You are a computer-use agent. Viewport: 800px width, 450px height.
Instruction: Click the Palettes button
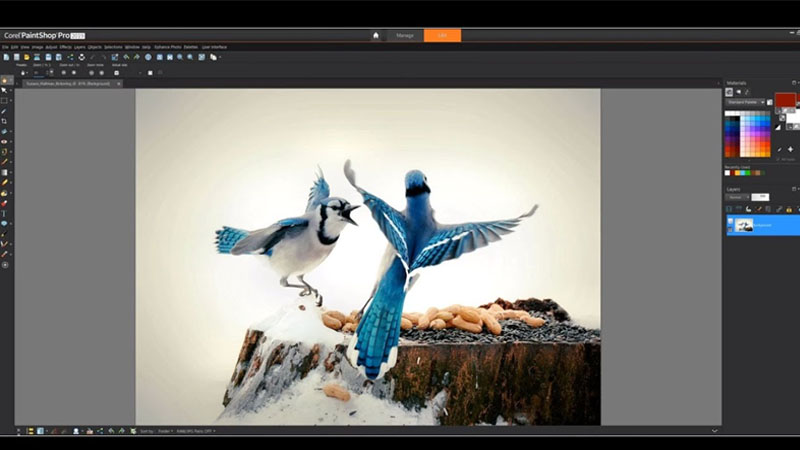190,47
